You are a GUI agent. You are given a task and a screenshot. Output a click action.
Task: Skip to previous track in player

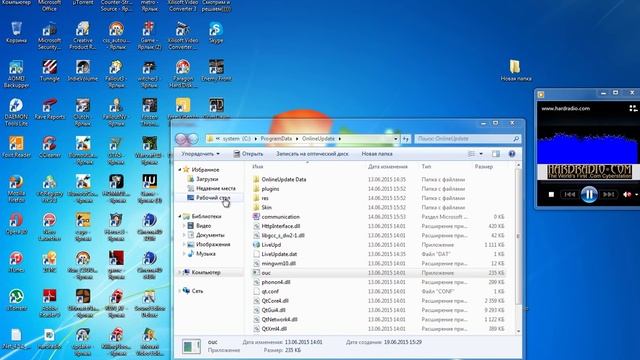570,195
